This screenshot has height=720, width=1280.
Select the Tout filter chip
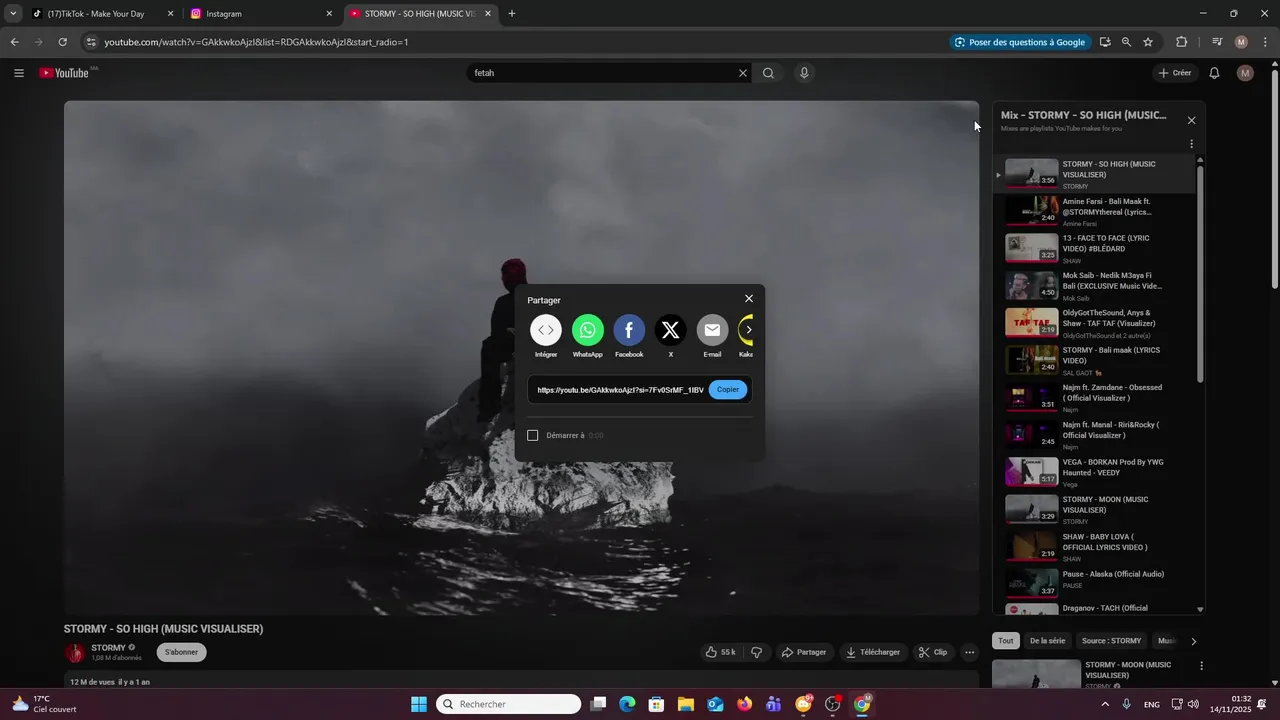(x=1006, y=641)
